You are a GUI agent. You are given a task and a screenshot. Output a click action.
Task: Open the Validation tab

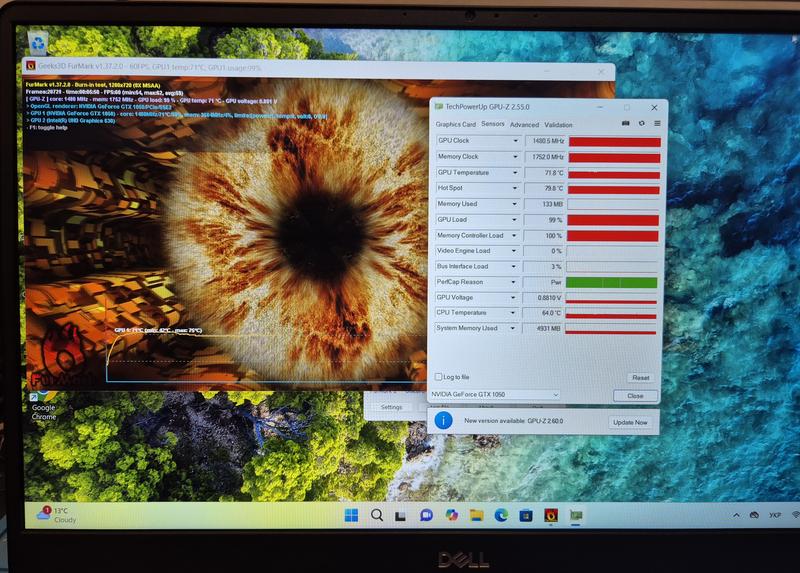559,125
